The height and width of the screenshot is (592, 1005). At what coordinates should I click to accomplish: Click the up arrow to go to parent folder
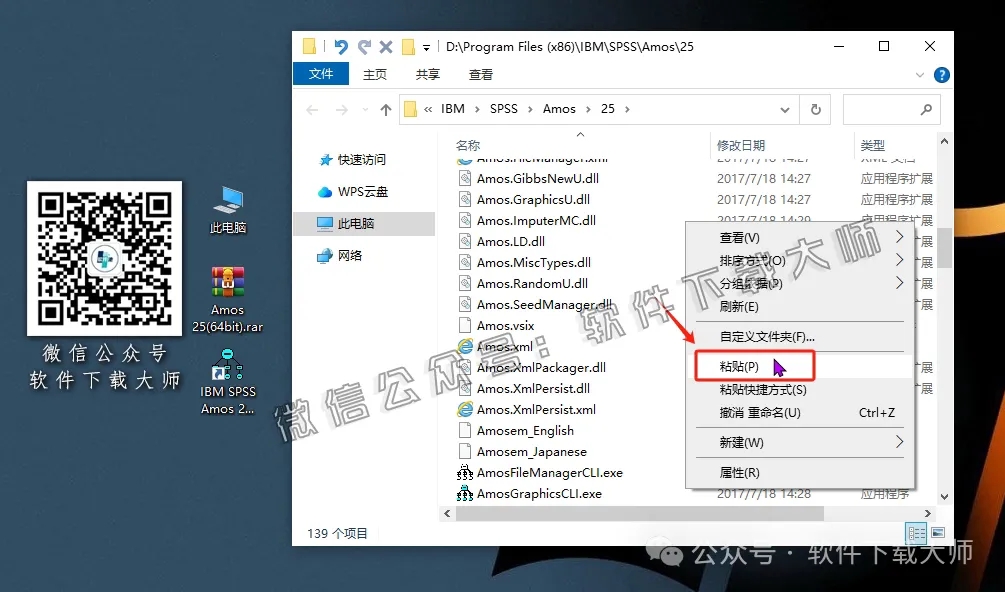(385, 108)
